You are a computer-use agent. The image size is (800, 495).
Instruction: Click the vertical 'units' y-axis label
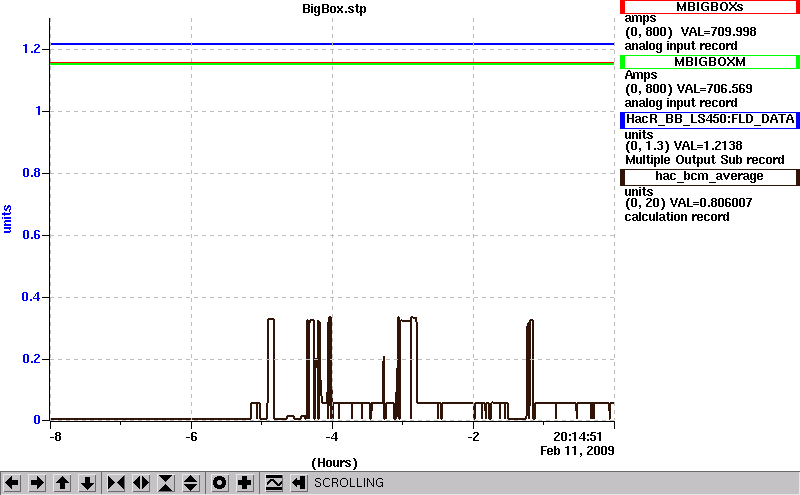coord(7,219)
